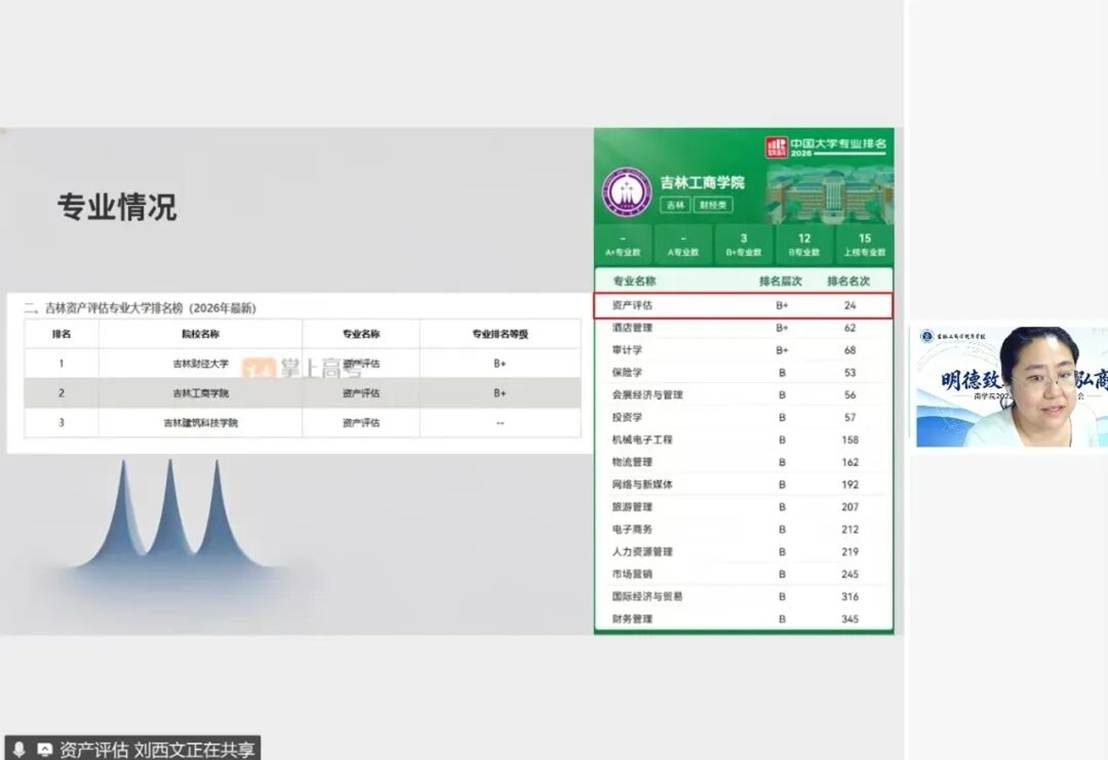Select the 酒店管理 row

pos(743,328)
